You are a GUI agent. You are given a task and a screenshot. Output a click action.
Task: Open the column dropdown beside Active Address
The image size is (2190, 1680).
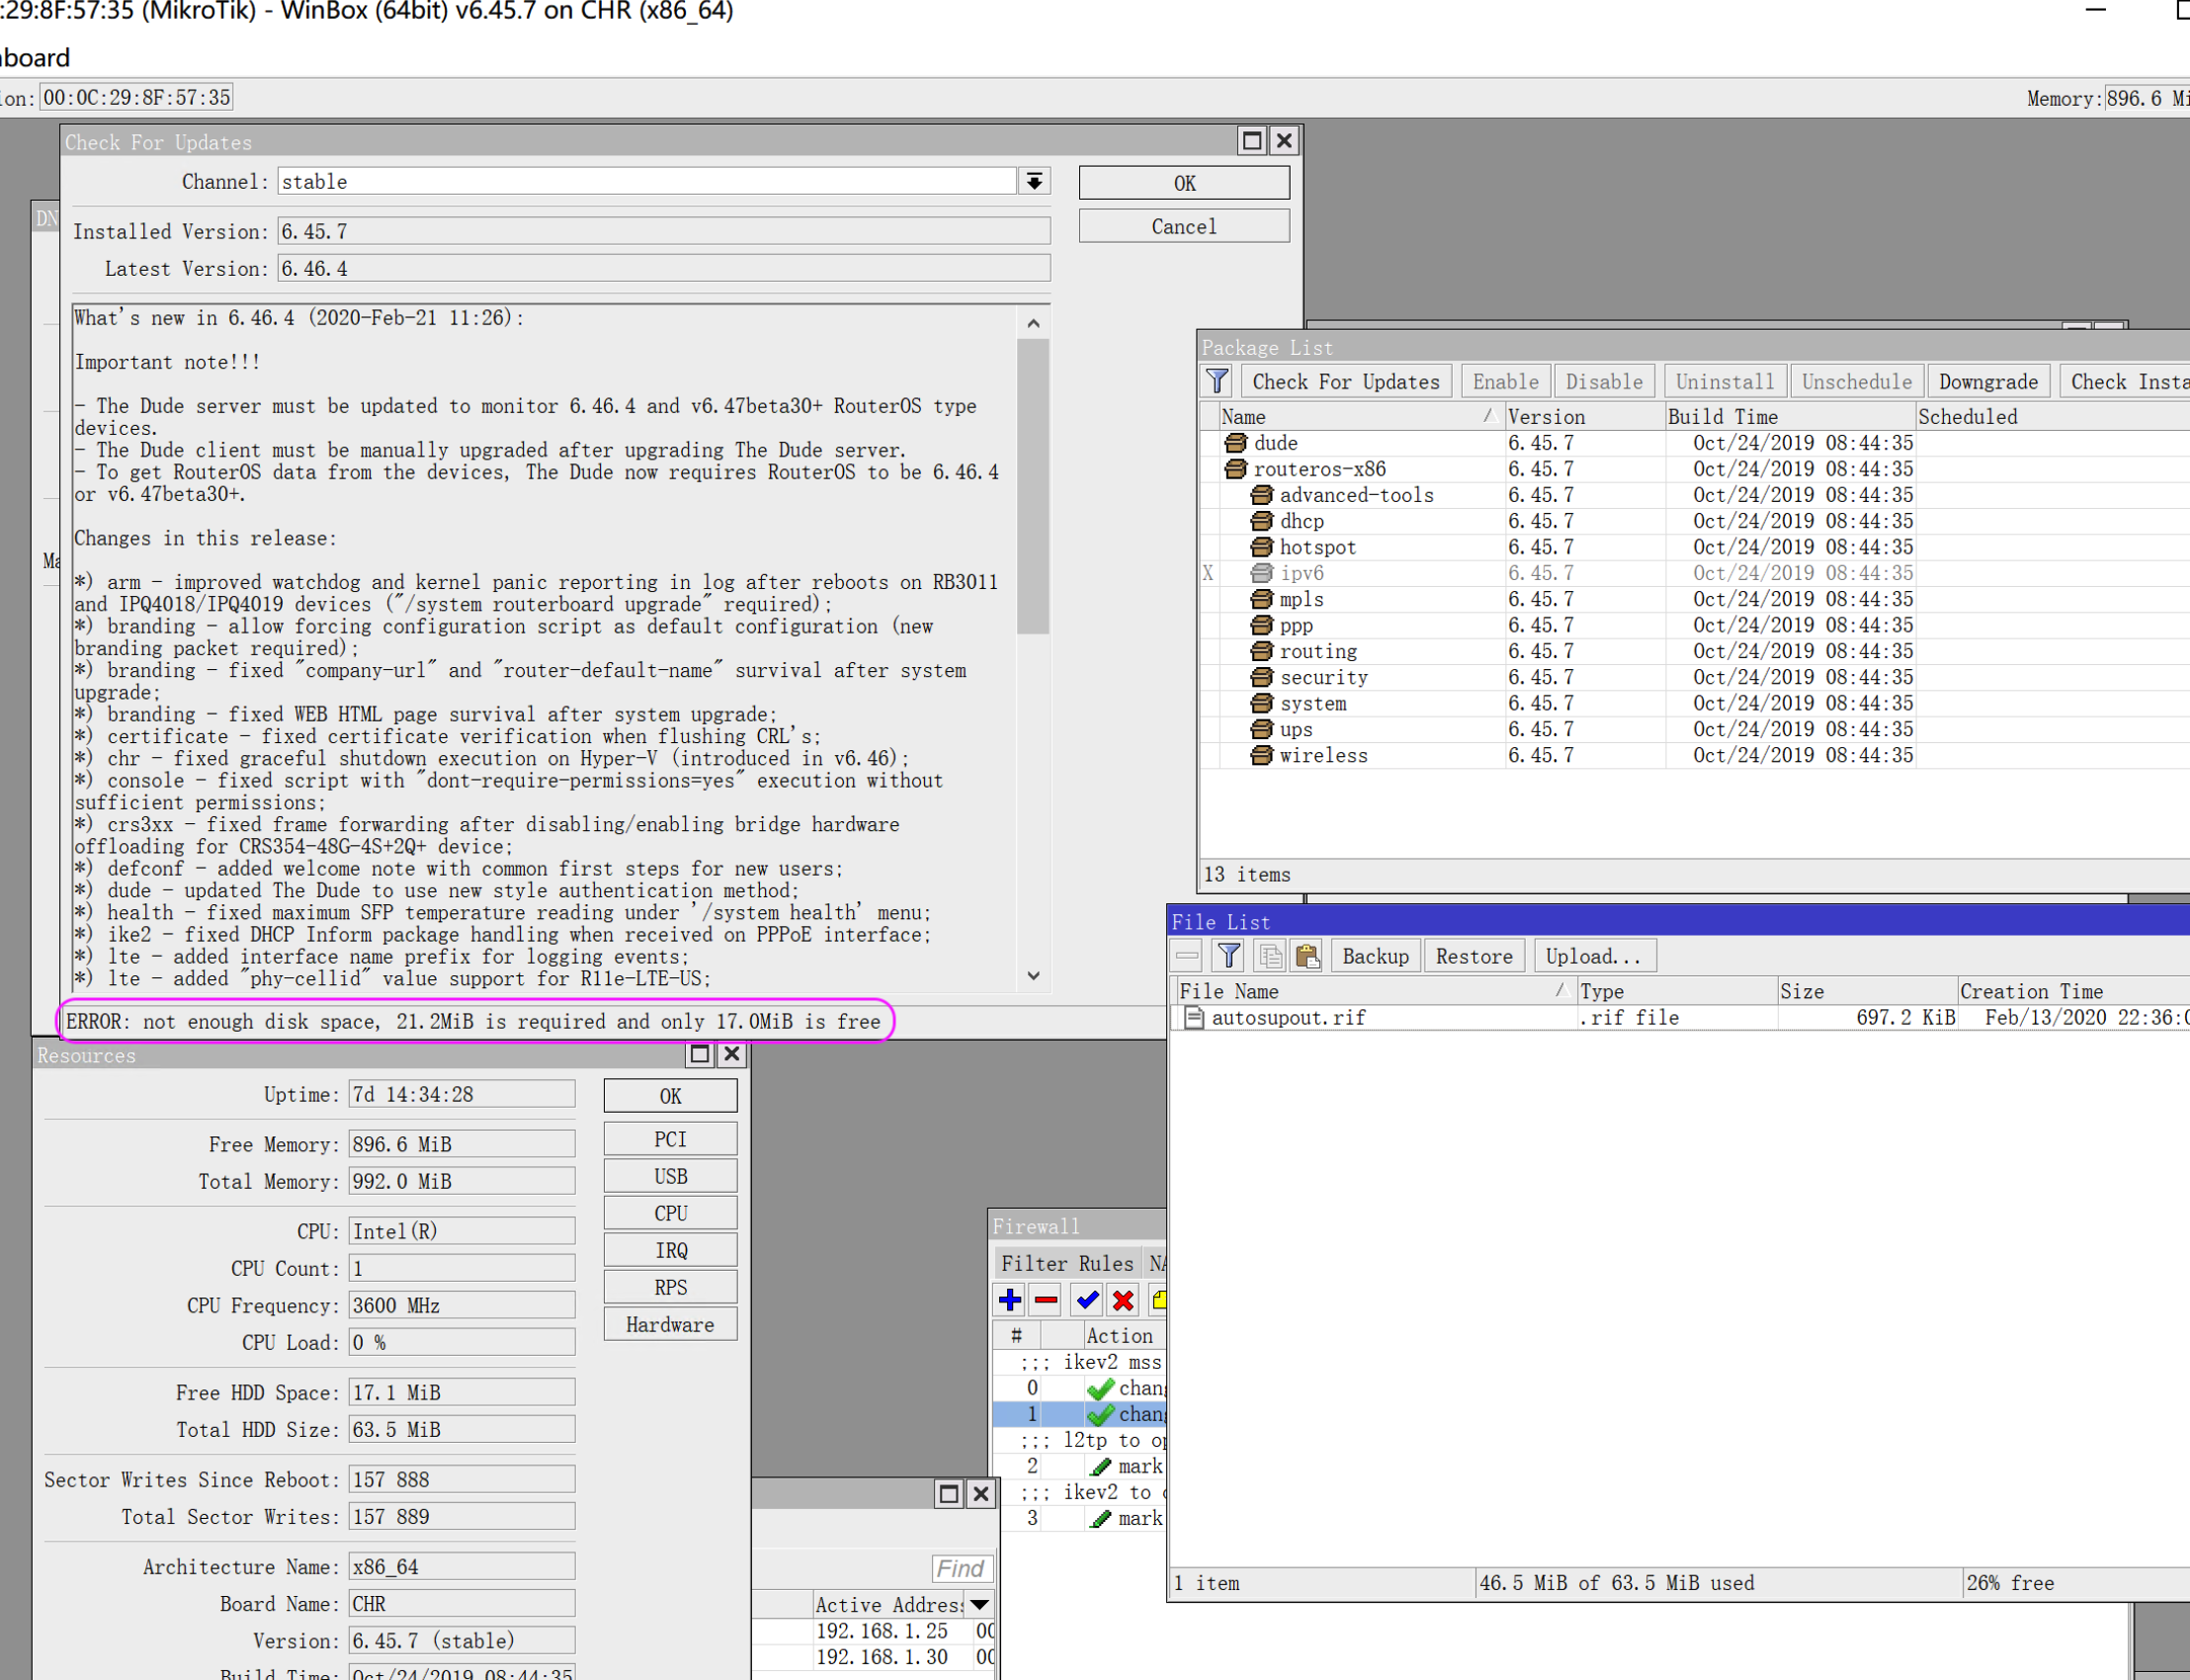(x=980, y=1604)
